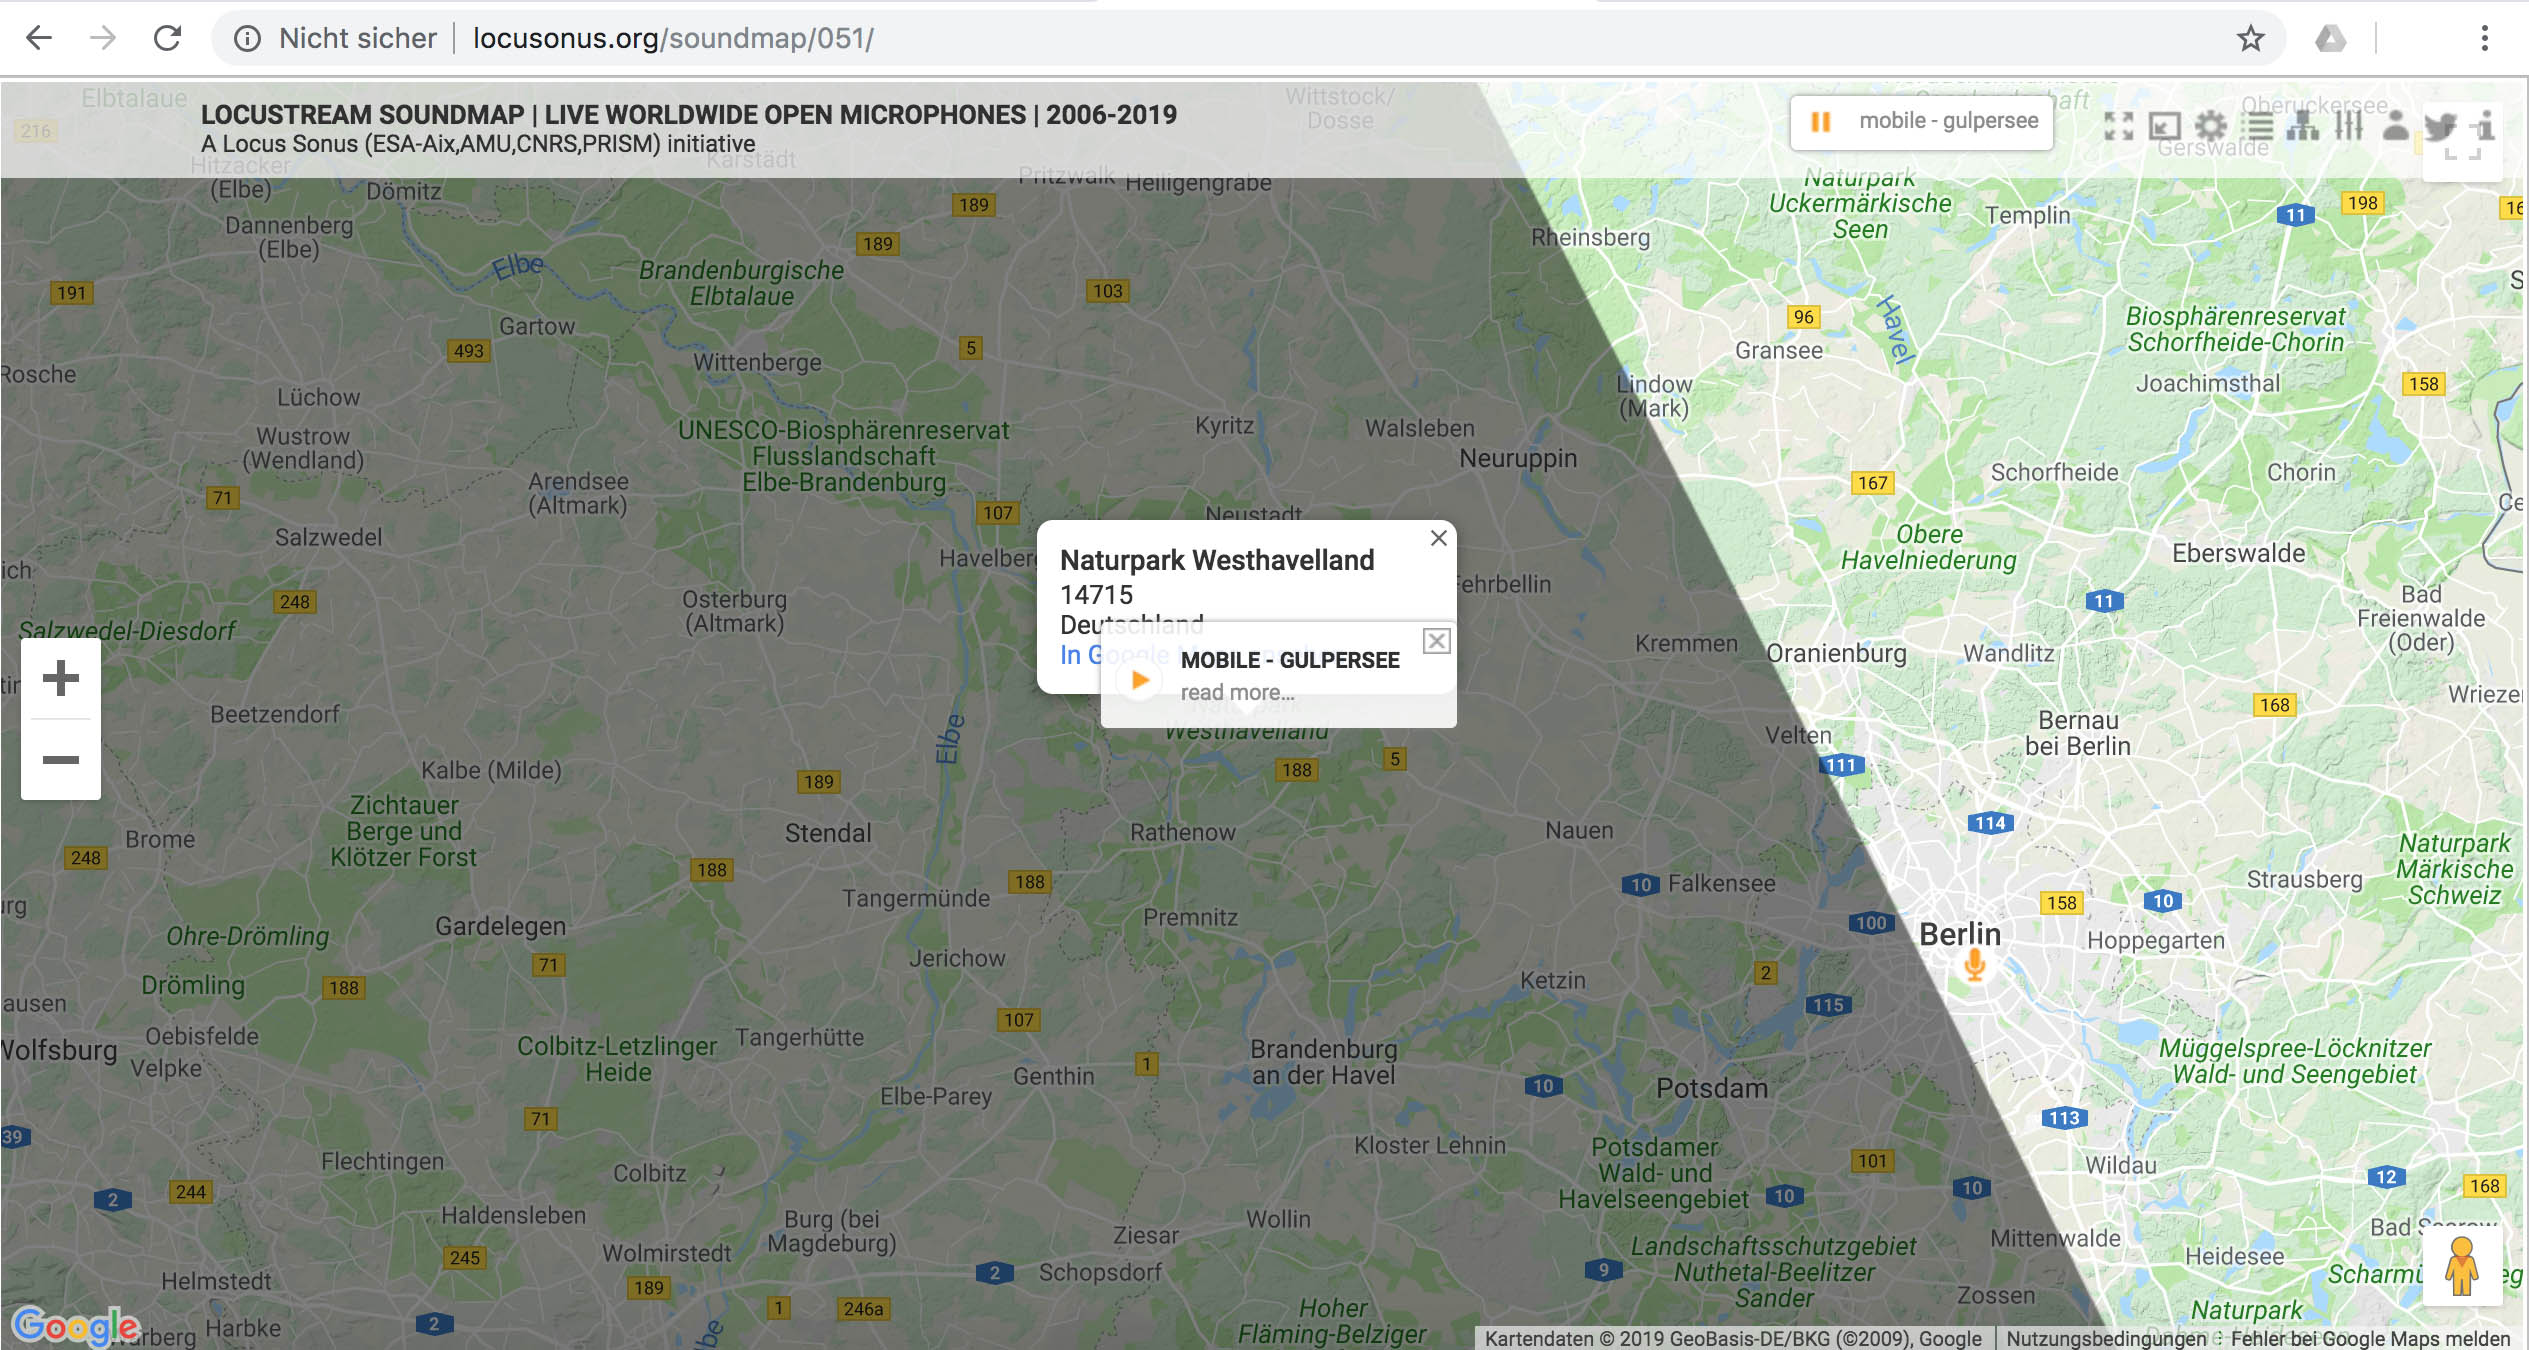Click 'Fehler bei Google Maps melden' link
The image size is (2529, 1350).
tap(2370, 1338)
